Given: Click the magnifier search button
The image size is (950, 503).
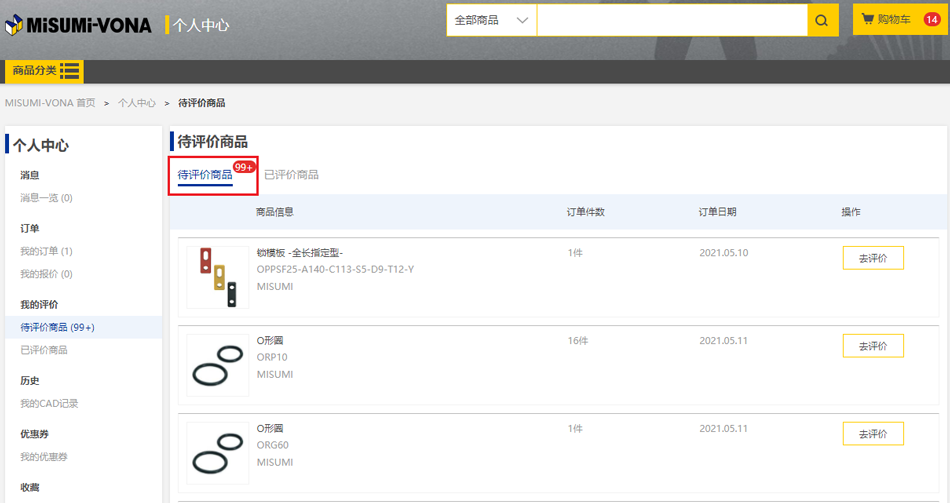Looking at the screenshot, I should [x=822, y=20].
